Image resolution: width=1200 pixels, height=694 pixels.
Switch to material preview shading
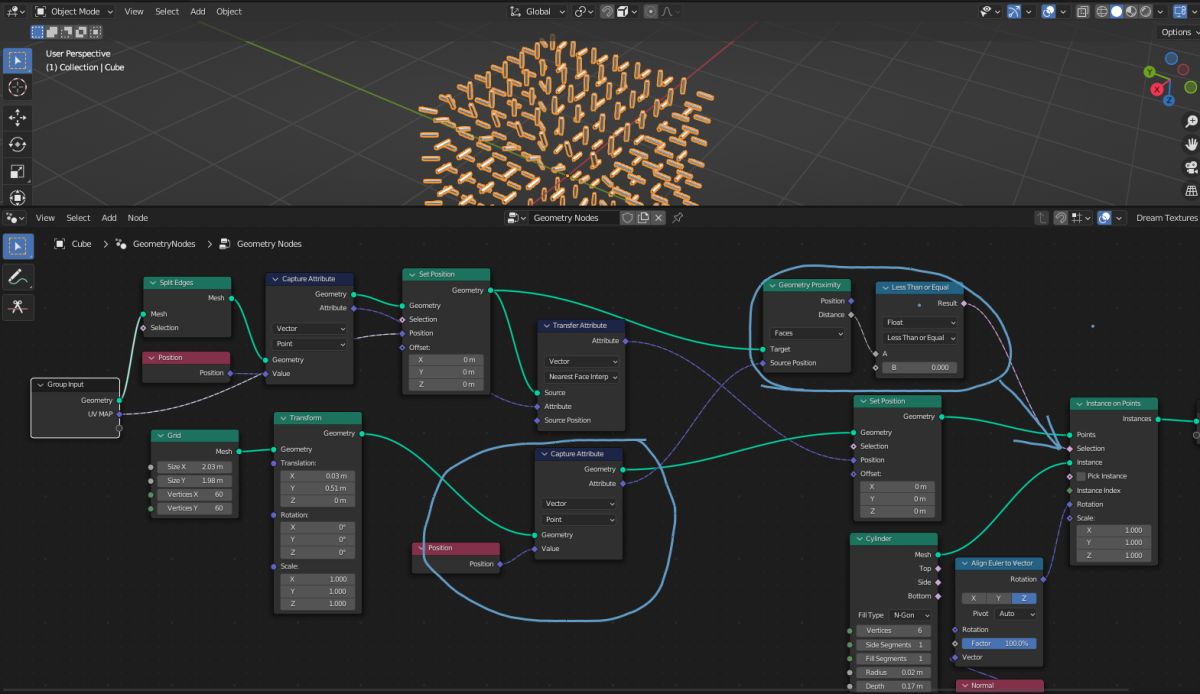click(1130, 11)
